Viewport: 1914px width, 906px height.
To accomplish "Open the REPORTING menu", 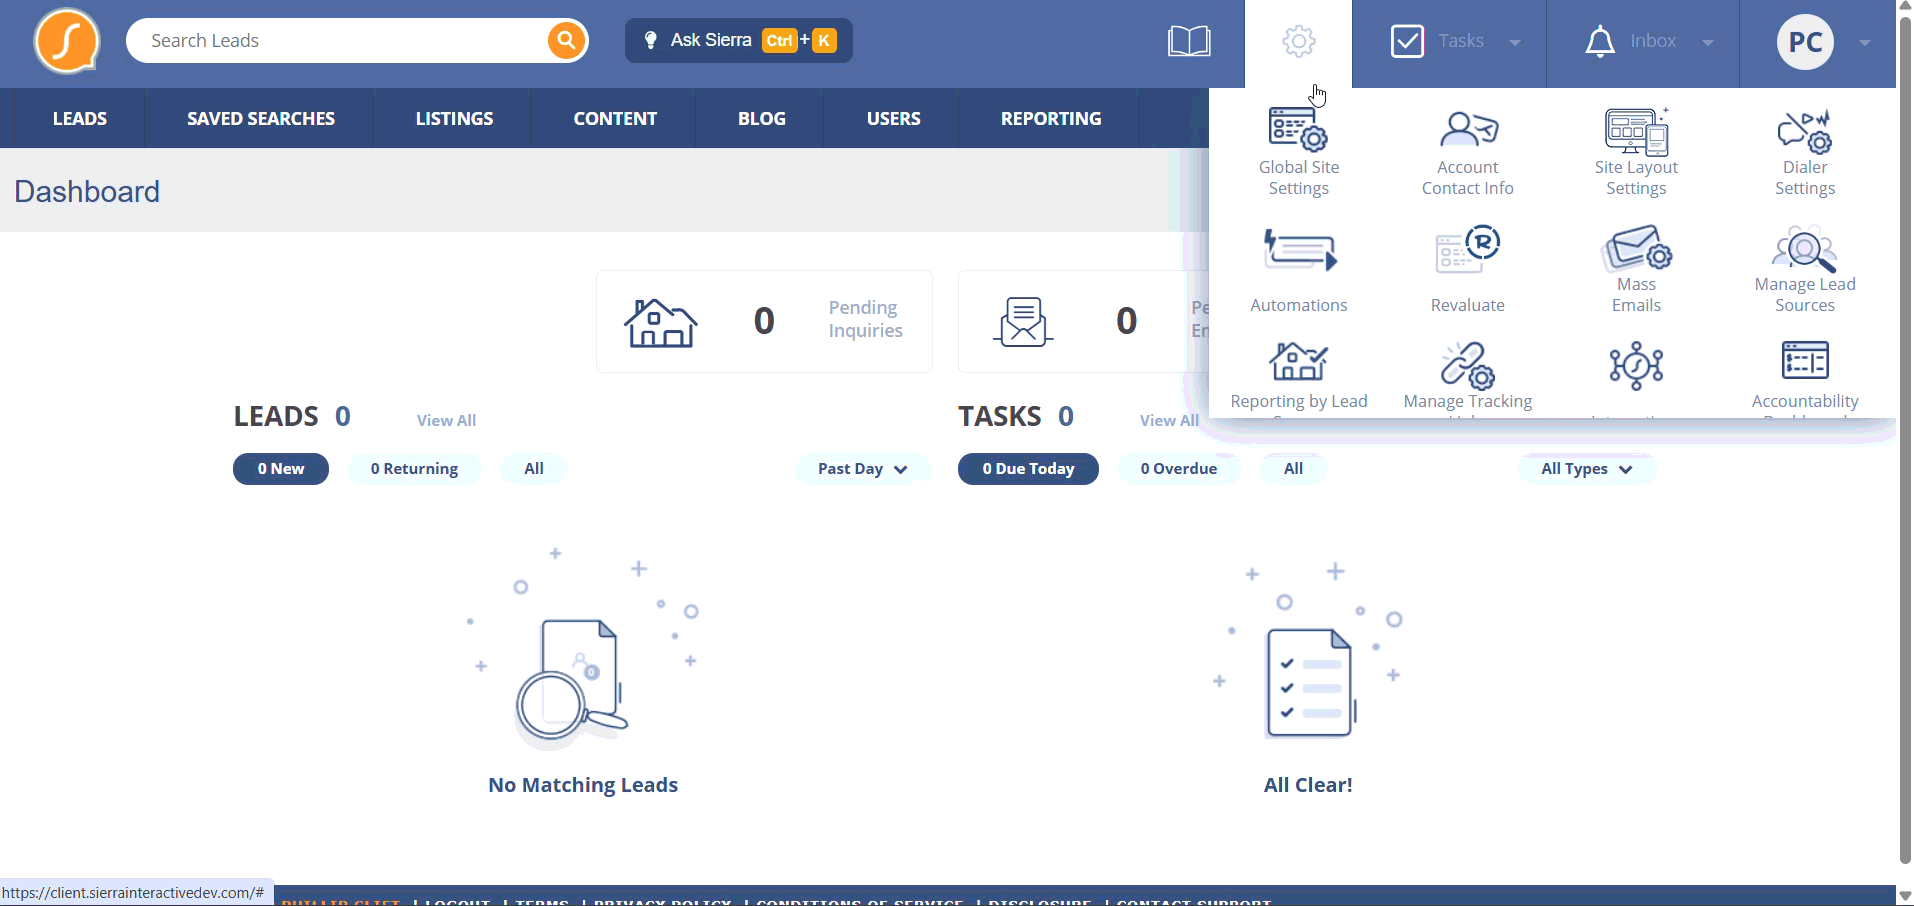I will click(x=1051, y=118).
